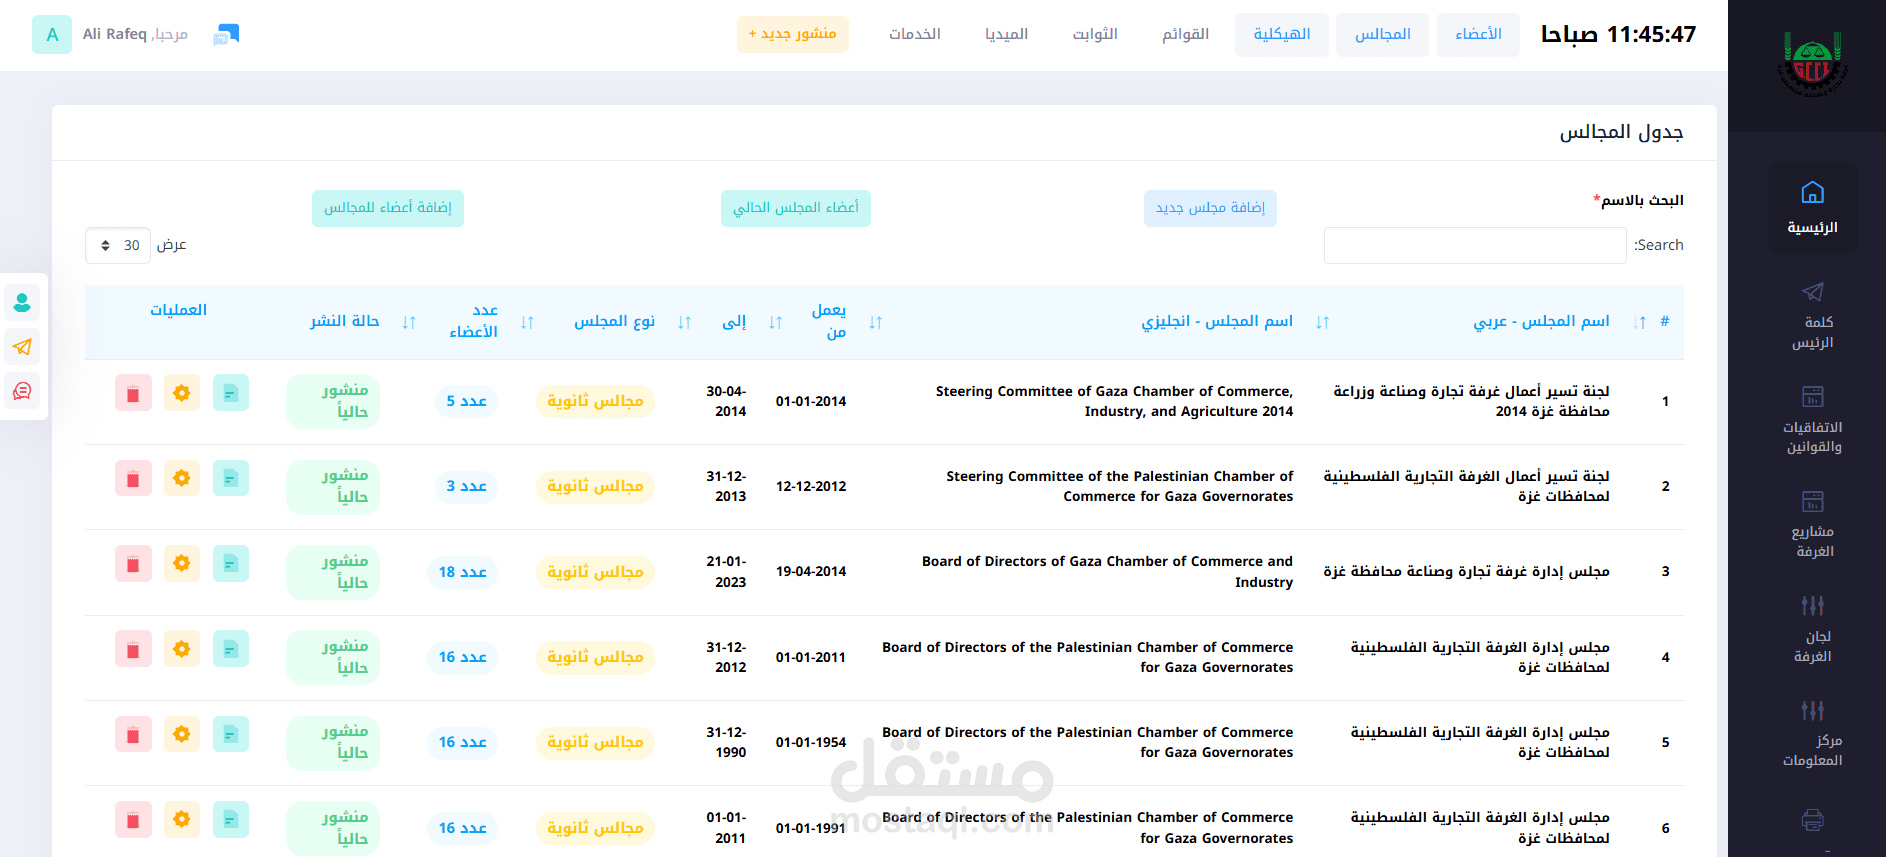Open settings gear for council row 6
The height and width of the screenshot is (857, 1886).
(x=182, y=820)
